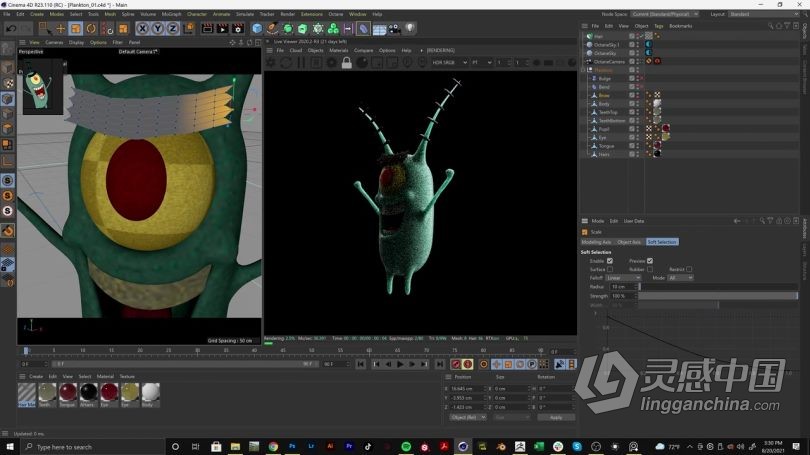810x455 pixels.
Task: Select the Tongue material swatch
Action: click(68, 393)
